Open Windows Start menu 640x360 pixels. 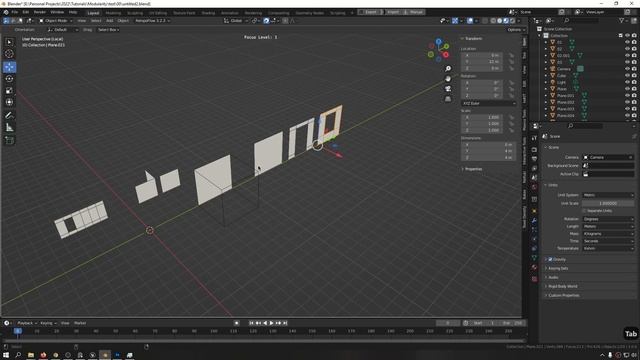point(6,355)
